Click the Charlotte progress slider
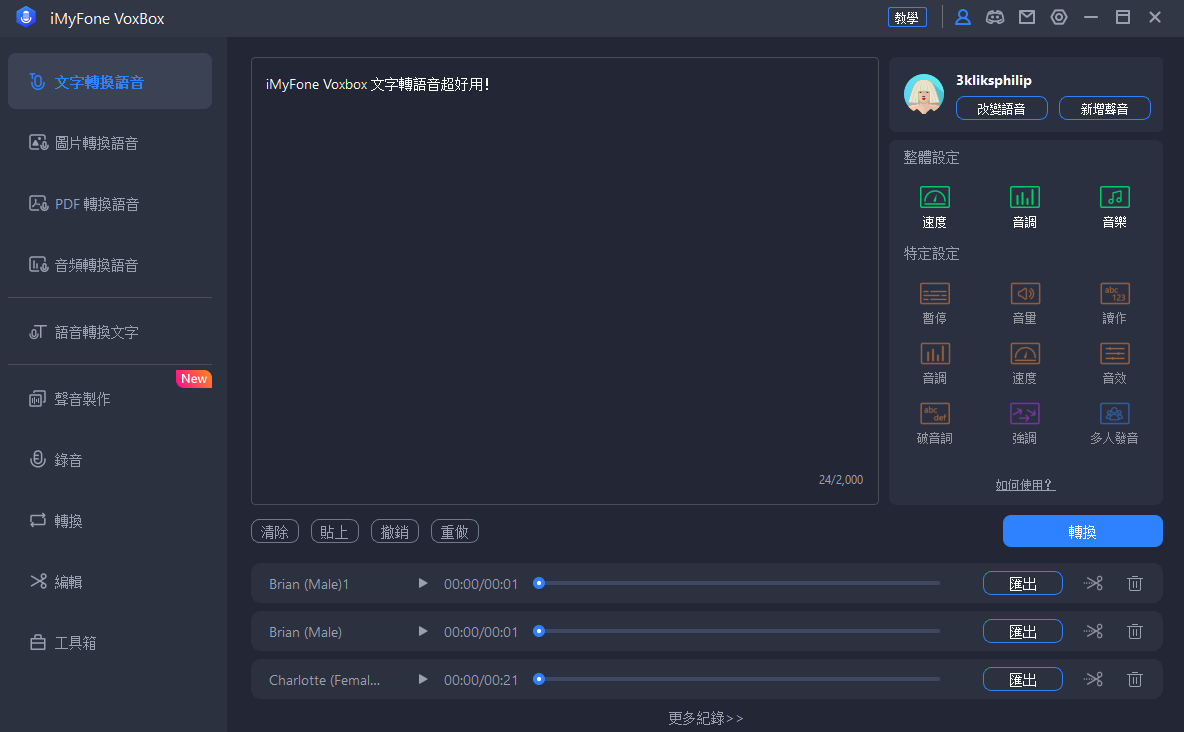 click(x=737, y=679)
